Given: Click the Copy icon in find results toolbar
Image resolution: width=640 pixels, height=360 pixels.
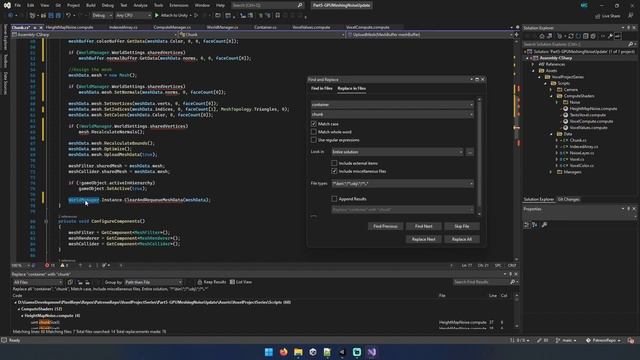Looking at the screenshot, I should 70,282.
